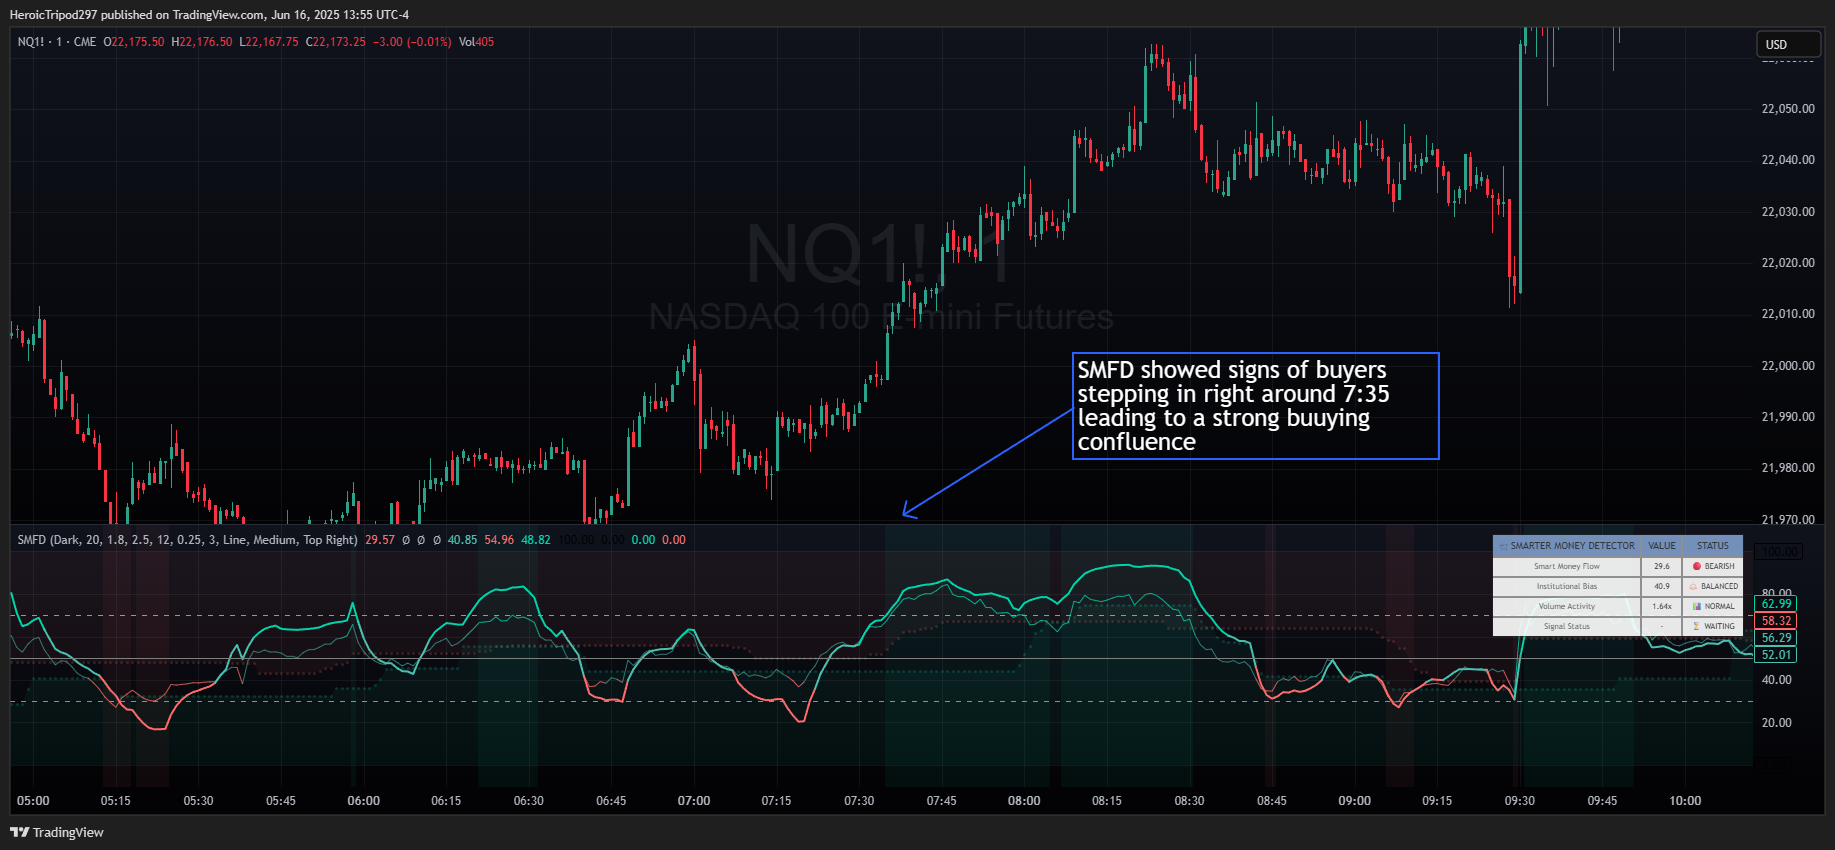Click the SMFD value 54.96

pyautogui.click(x=499, y=540)
